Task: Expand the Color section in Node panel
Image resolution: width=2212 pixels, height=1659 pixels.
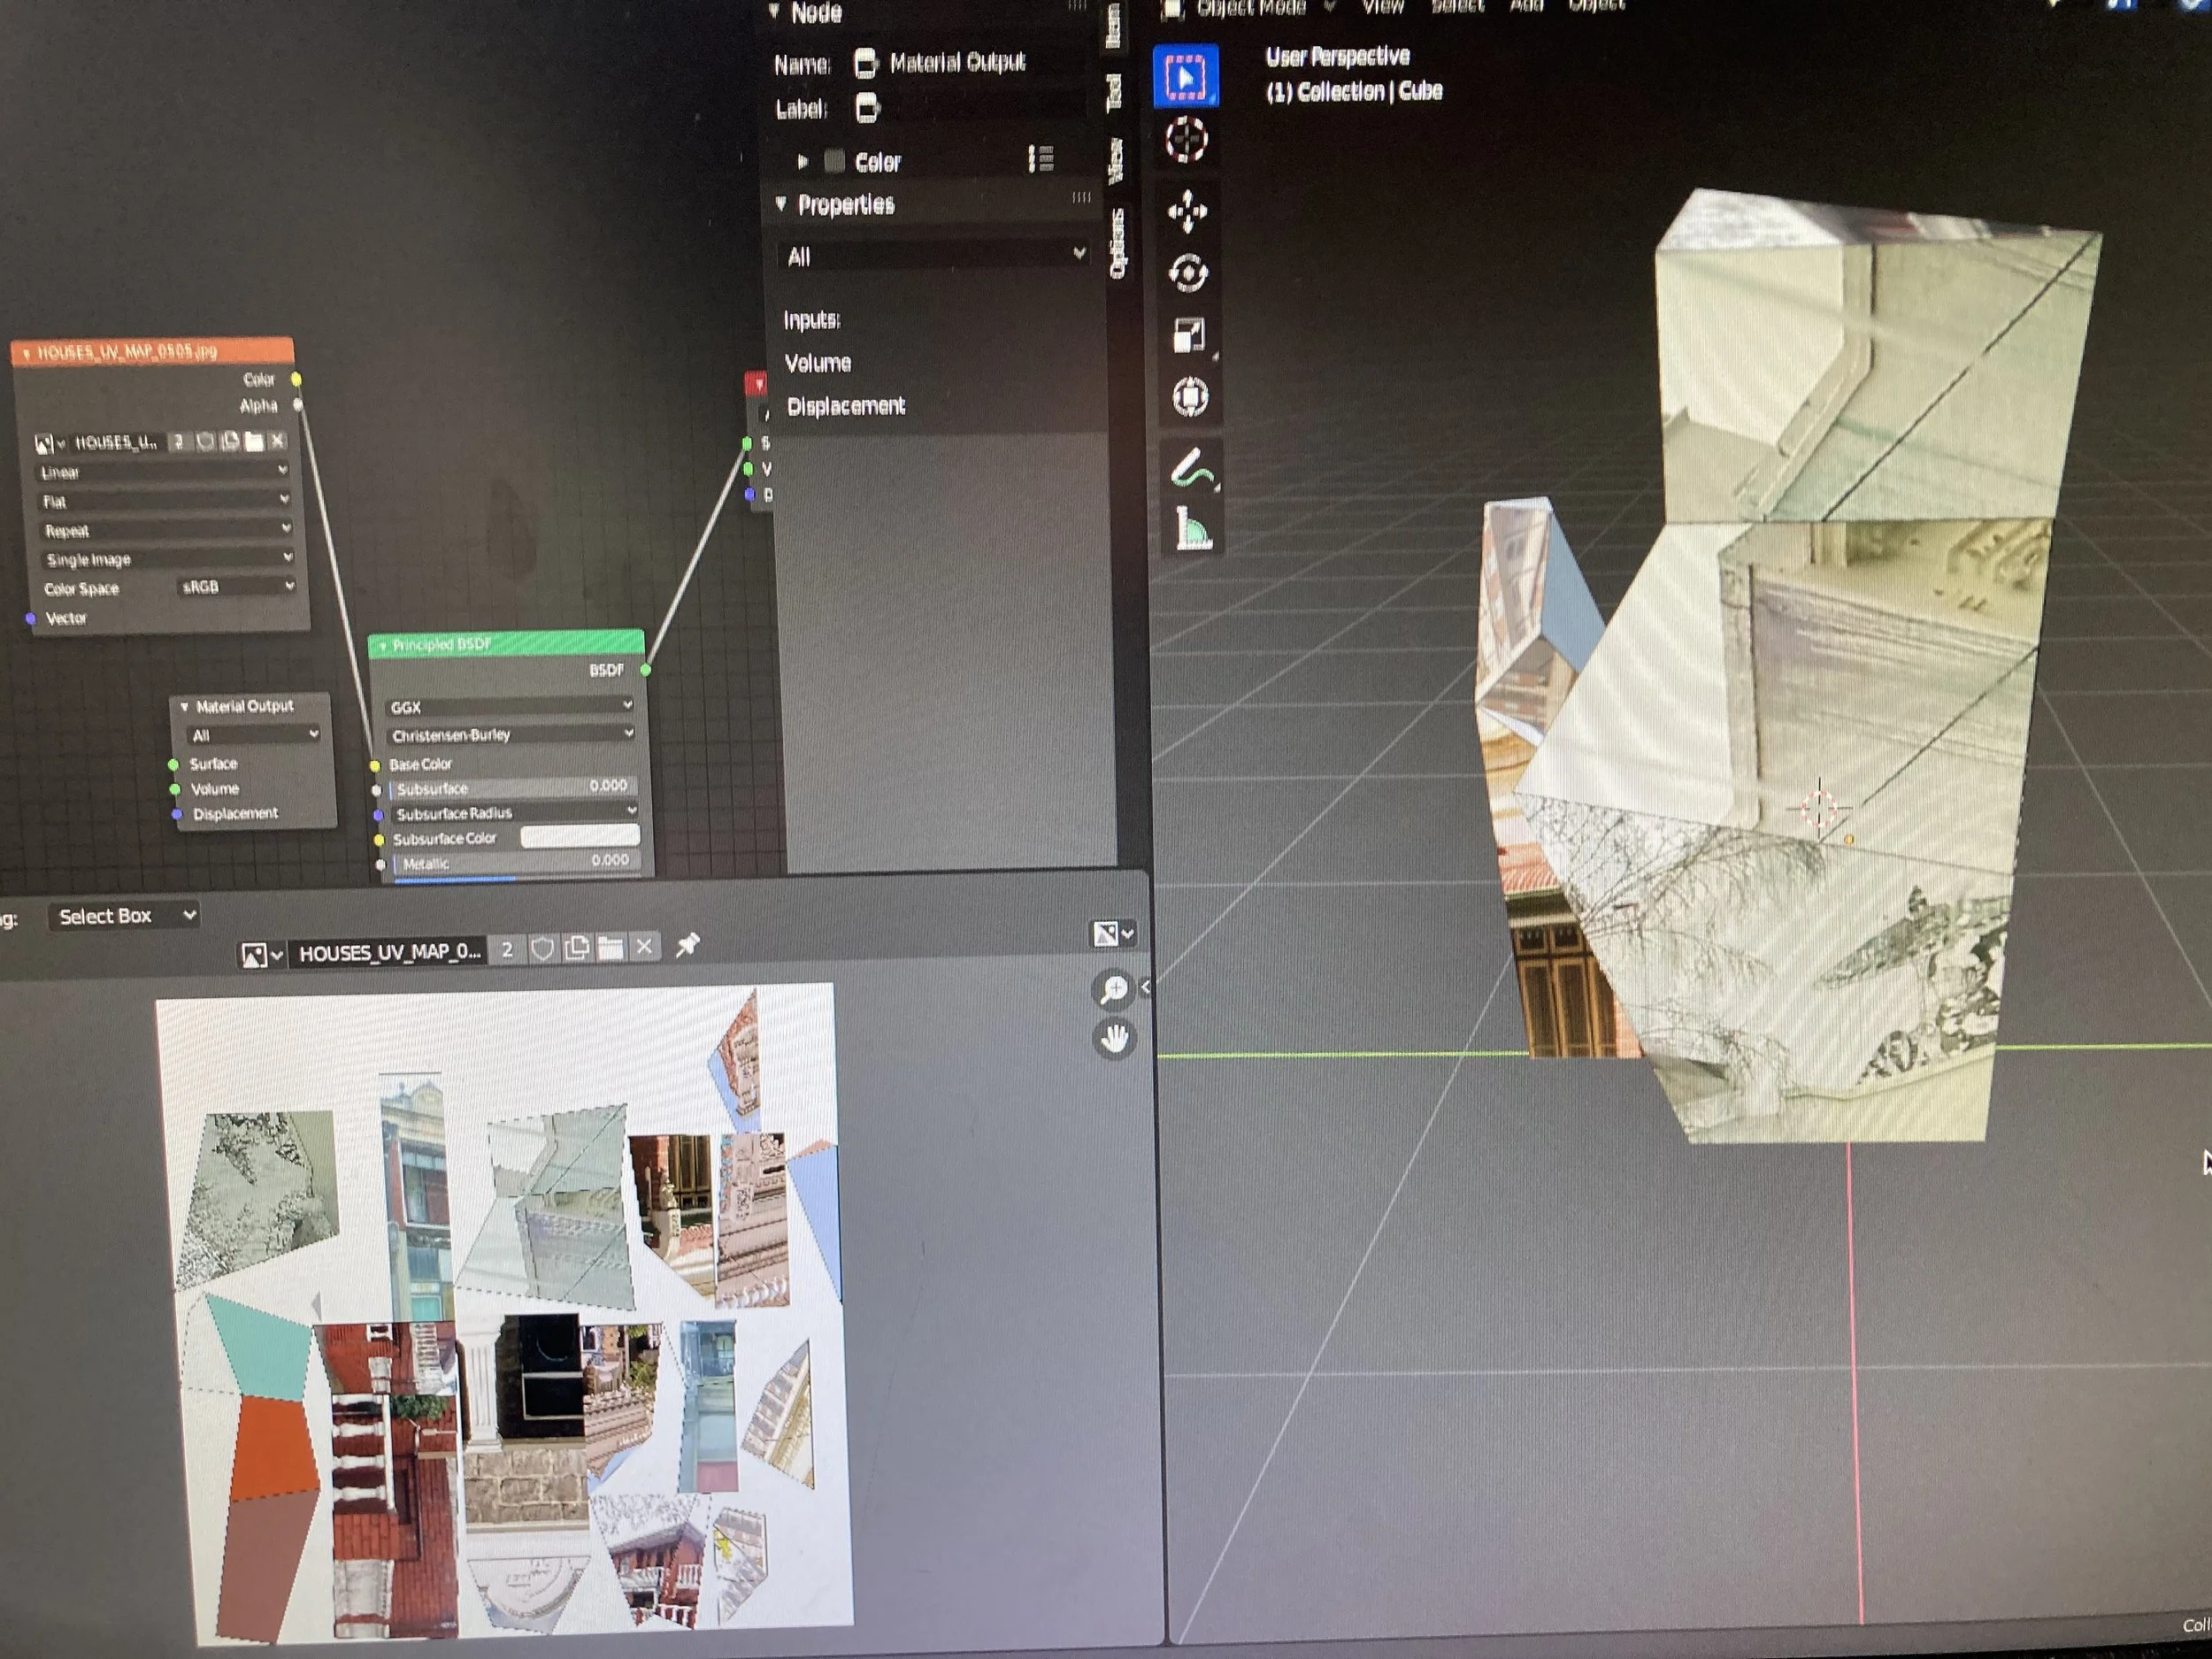Action: point(803,161)
